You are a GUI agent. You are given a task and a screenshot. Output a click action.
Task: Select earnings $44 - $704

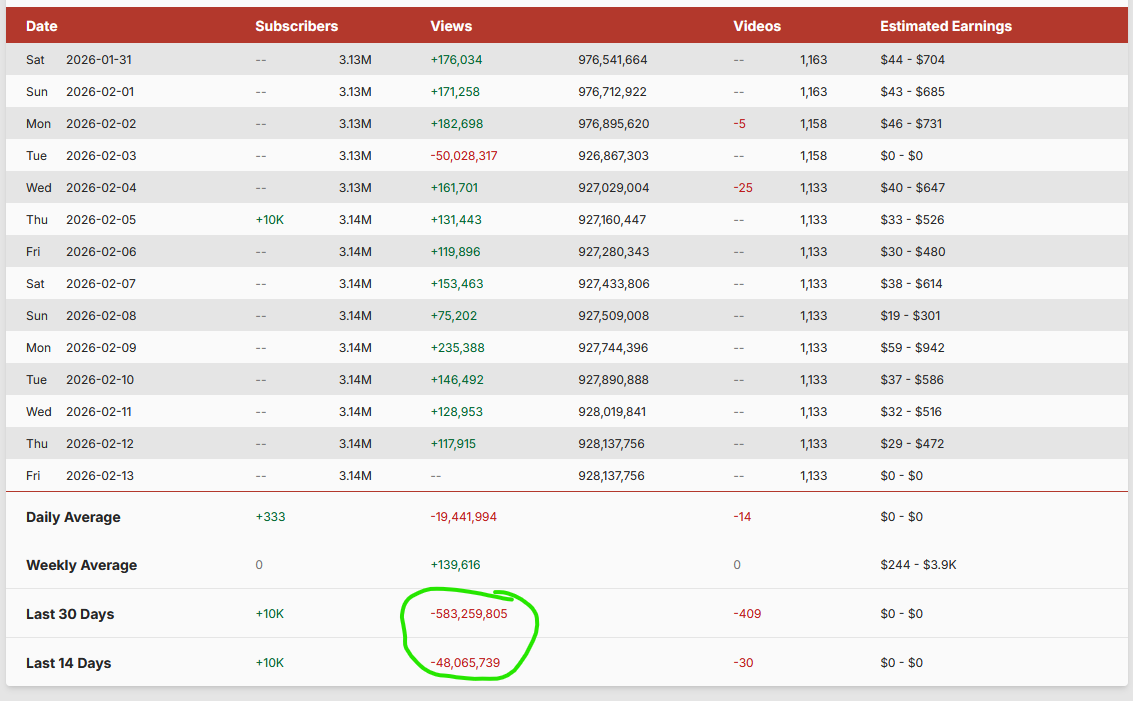tap(912, 60)
